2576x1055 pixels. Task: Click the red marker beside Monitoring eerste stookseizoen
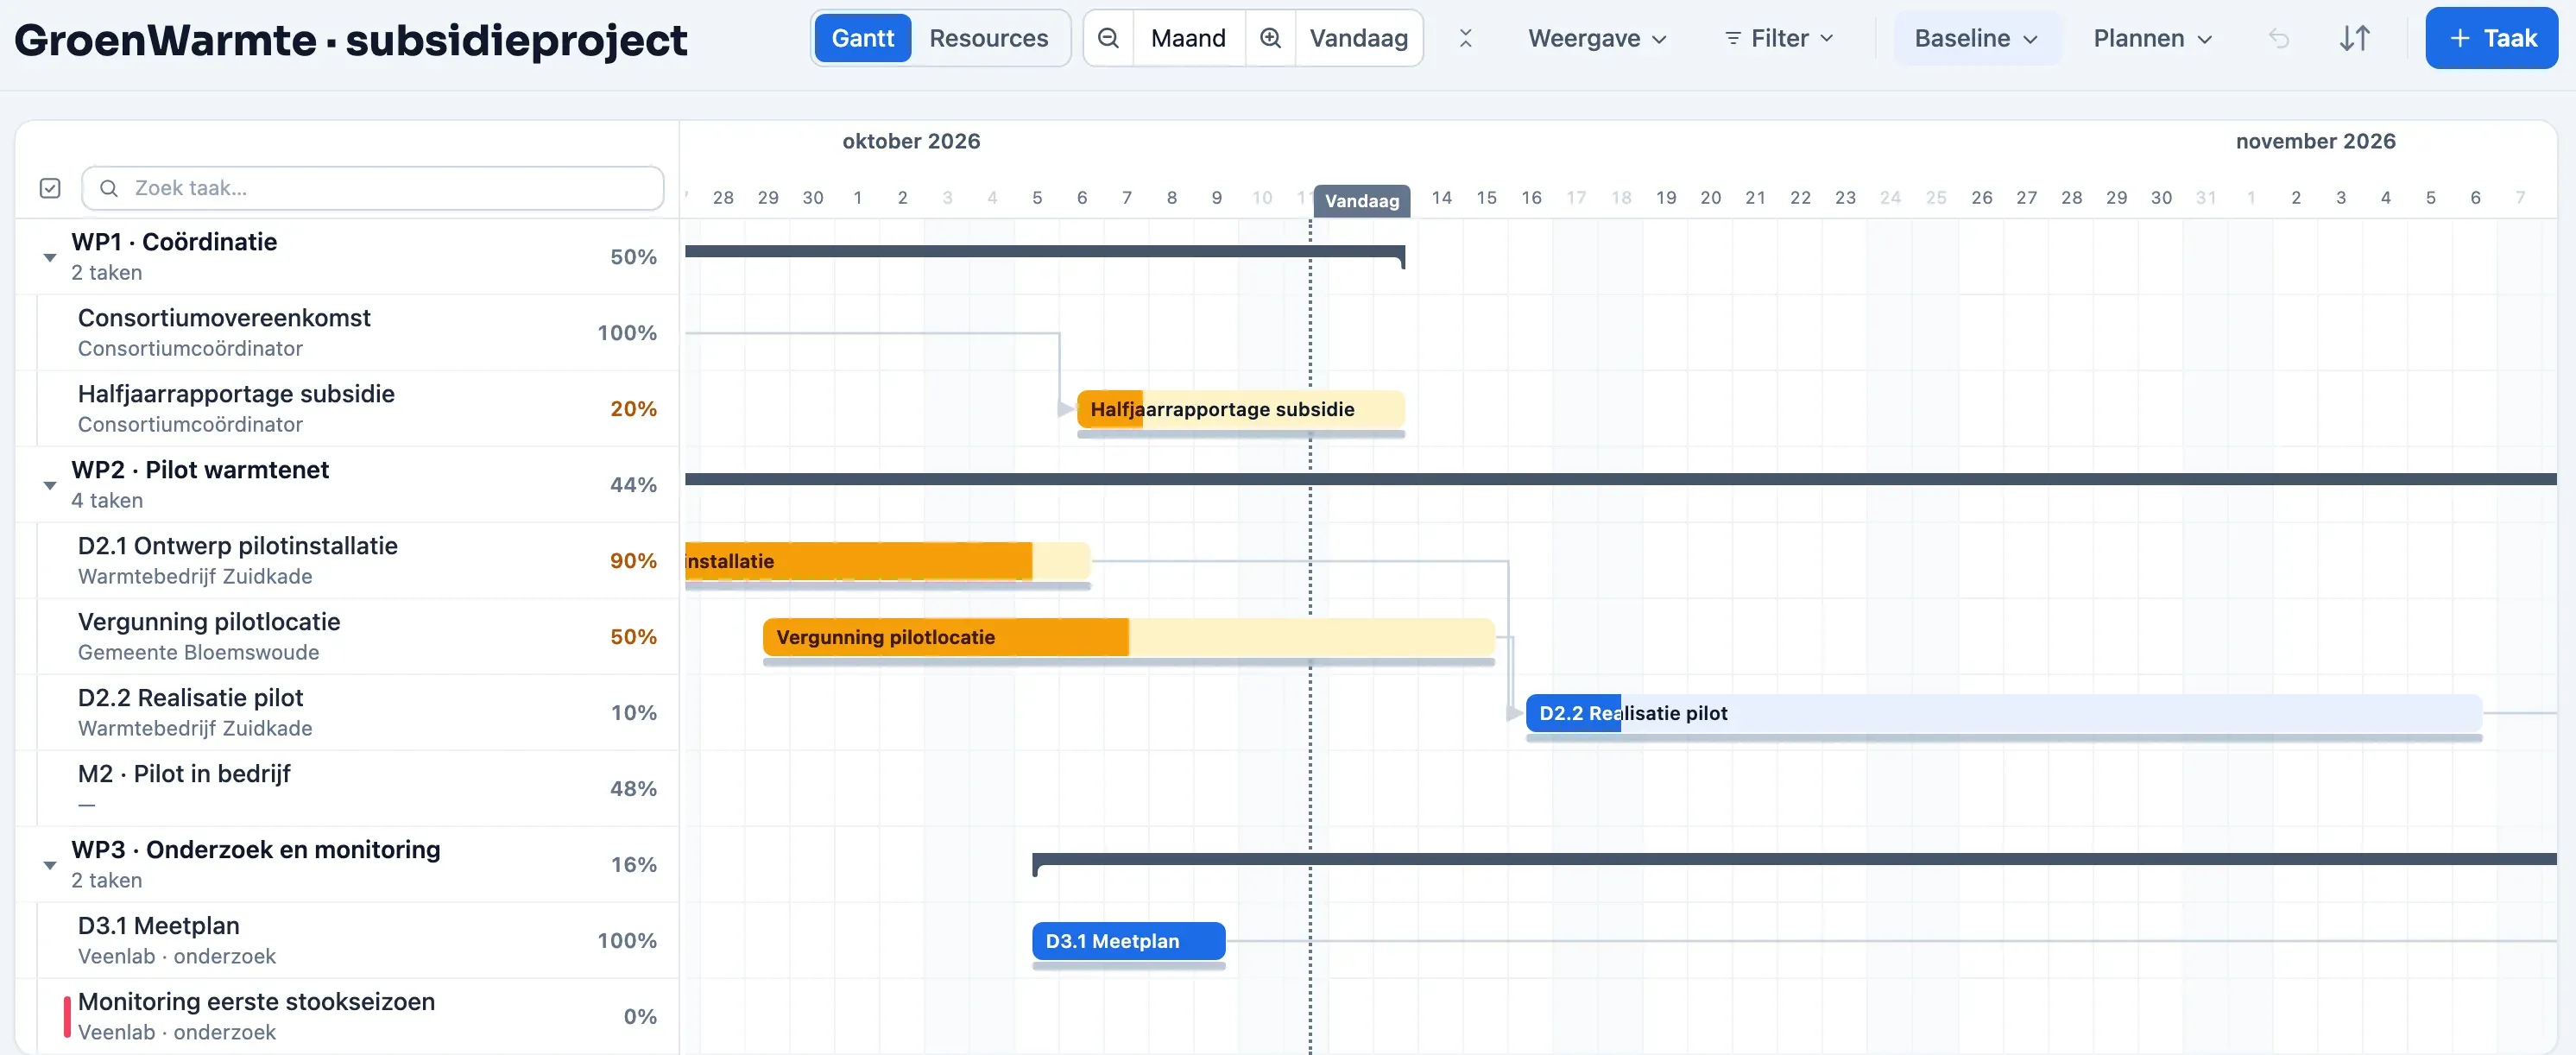(67, 1016)
